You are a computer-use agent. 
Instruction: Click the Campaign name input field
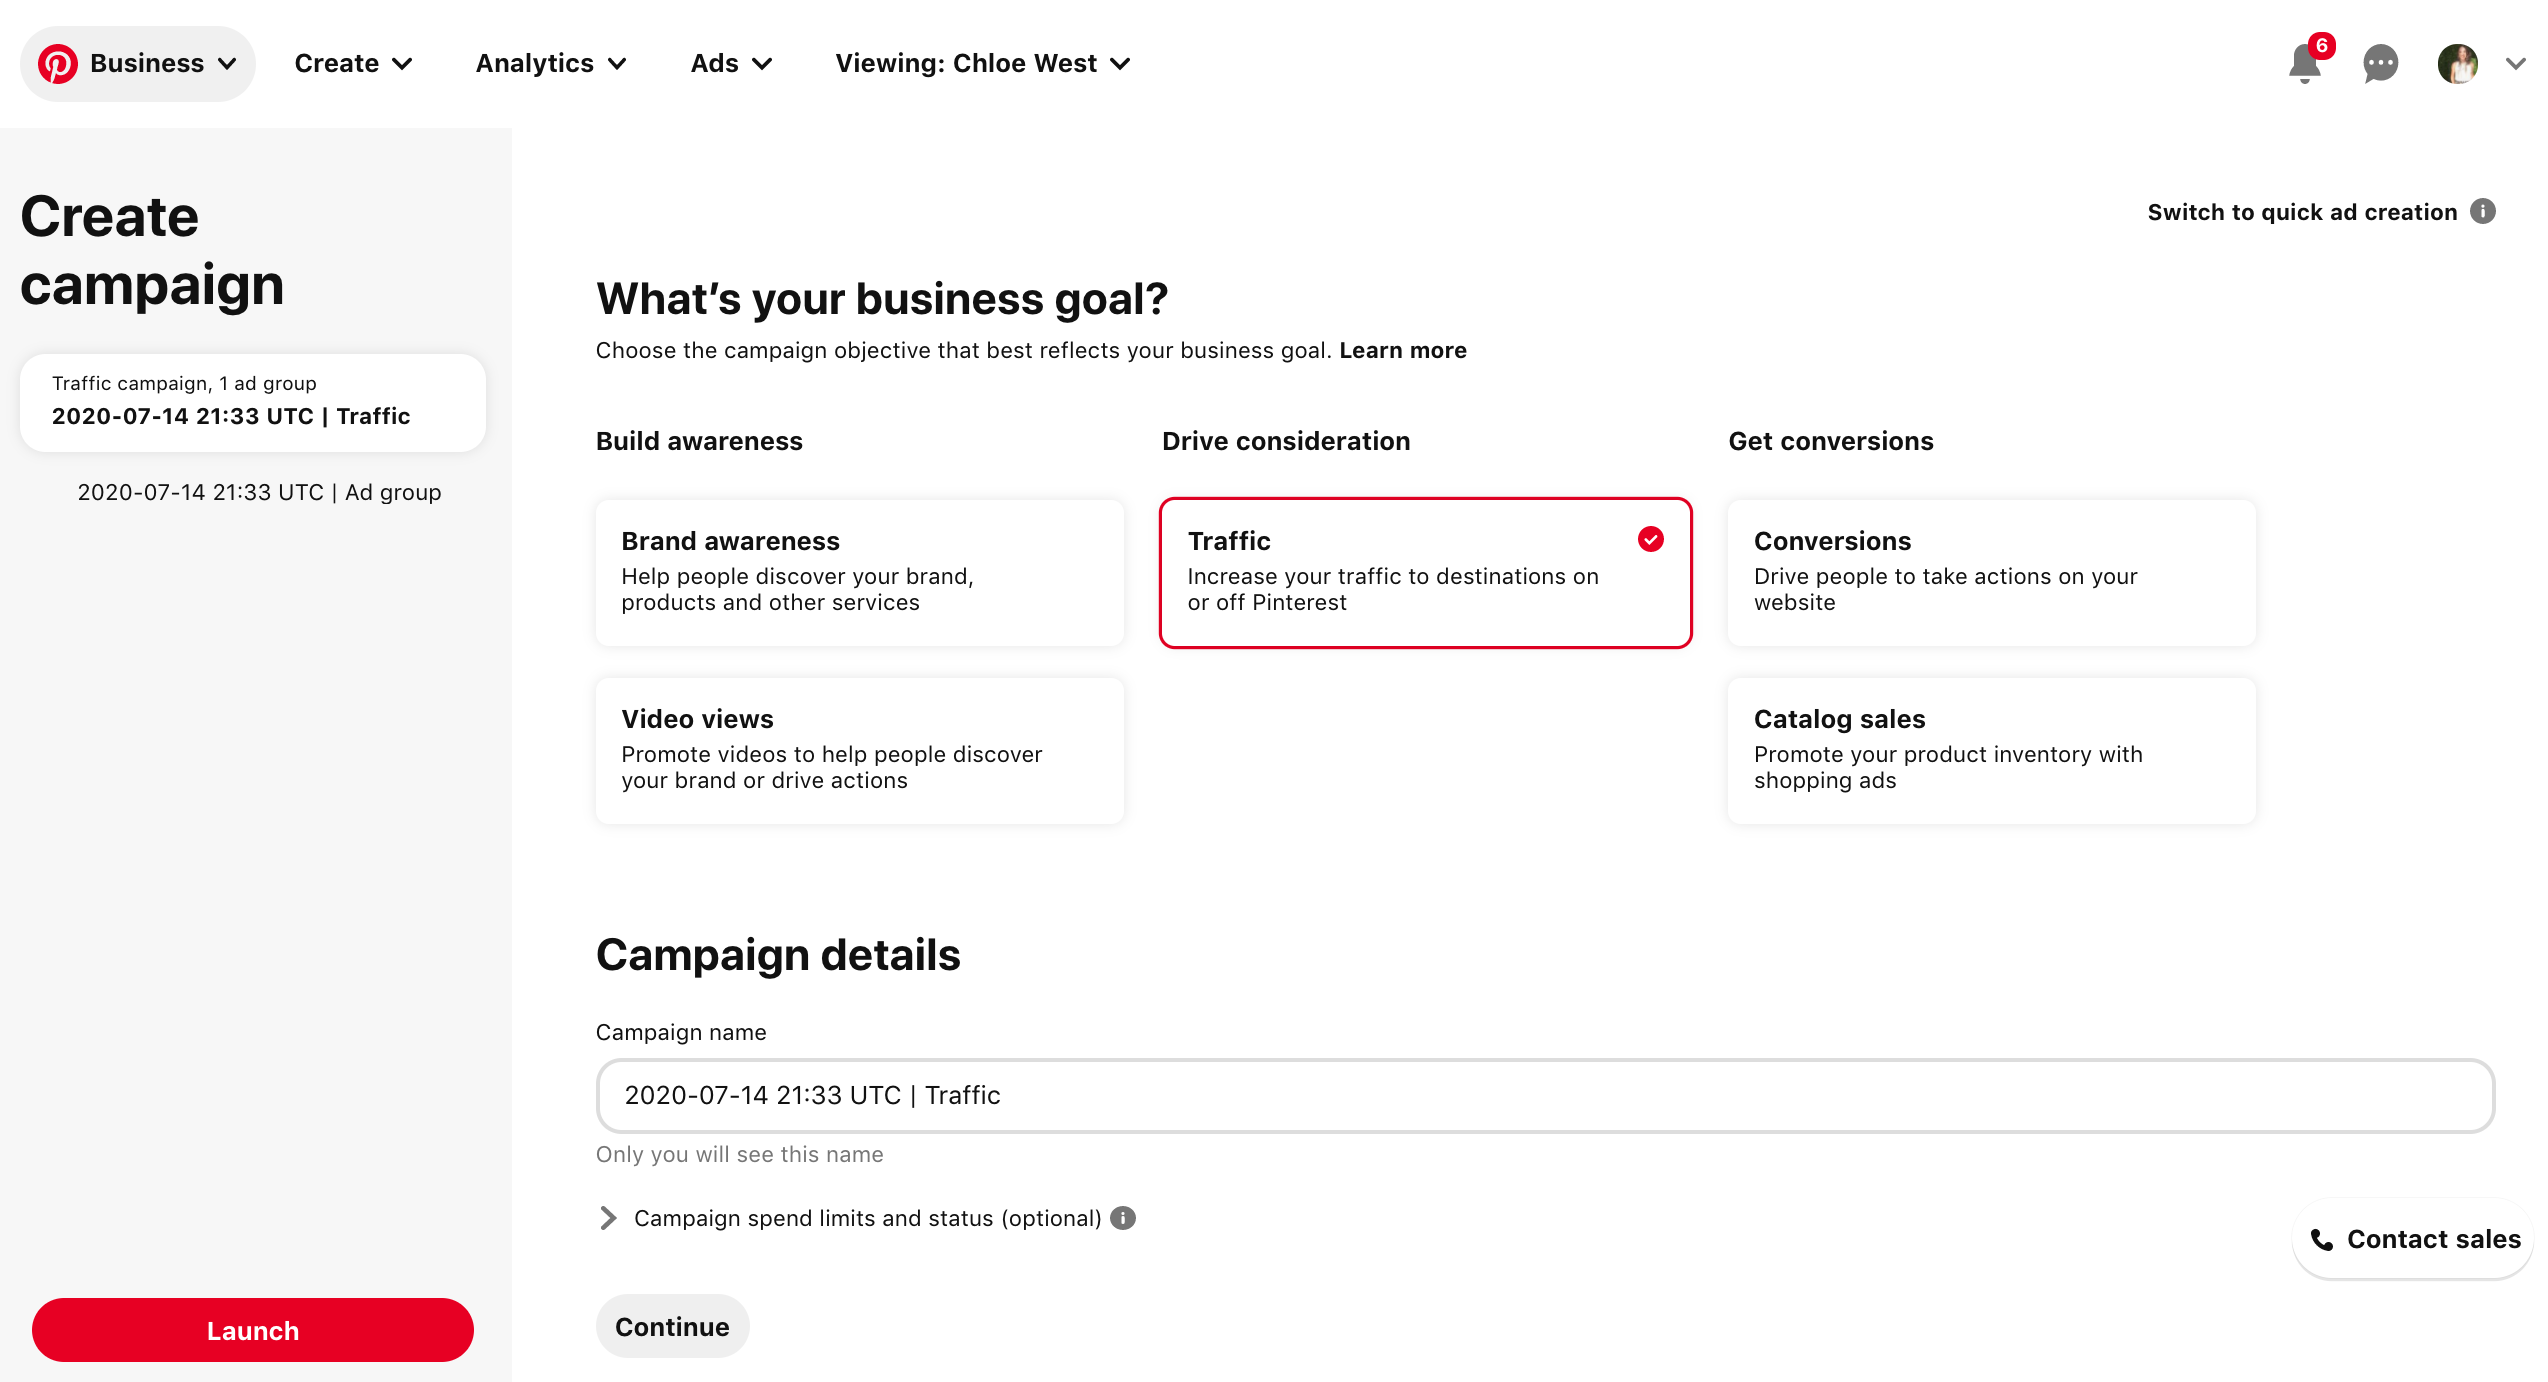[1545, 1096]
